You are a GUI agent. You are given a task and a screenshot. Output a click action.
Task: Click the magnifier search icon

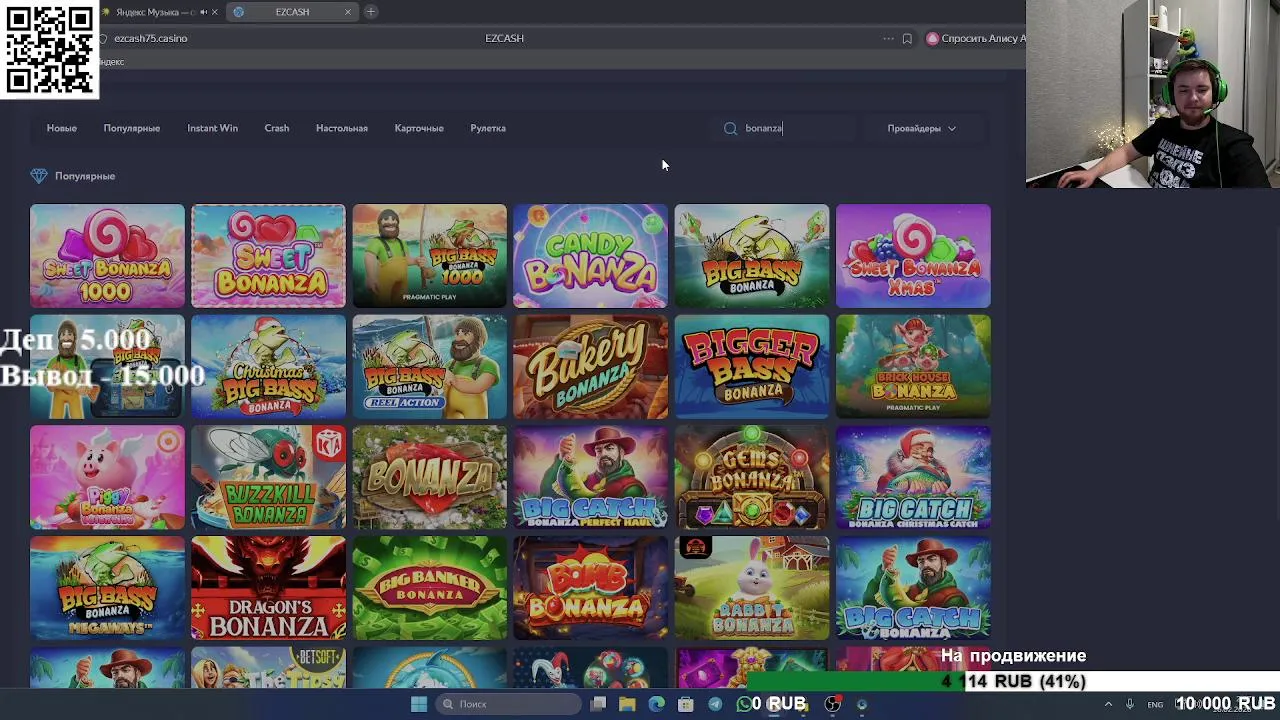pos(730,128)
